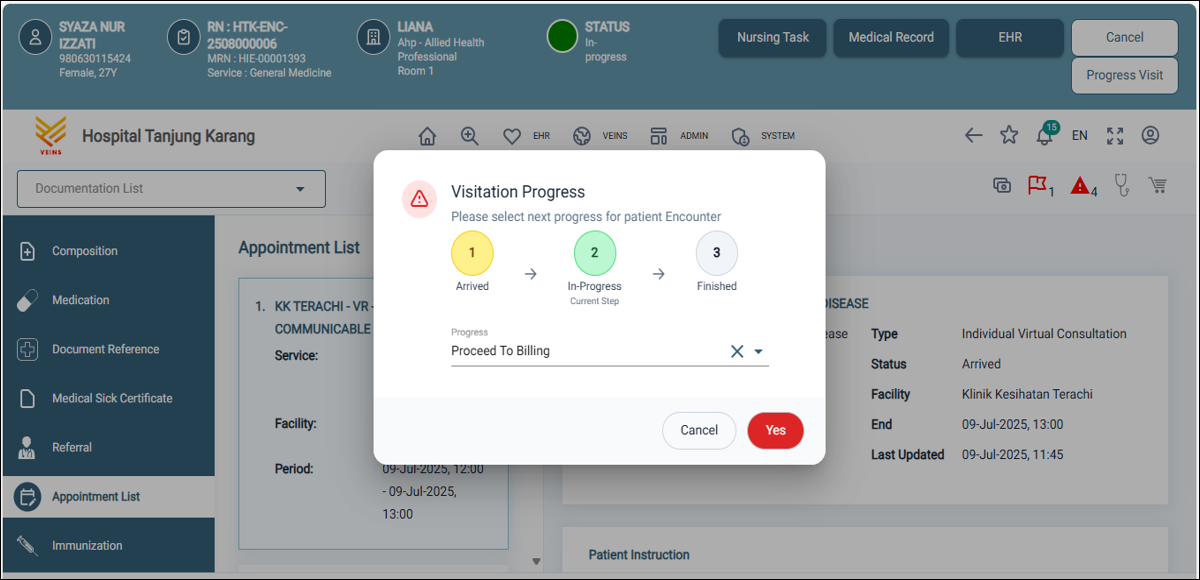Open the shopping cart icon
The height and width of the screenshot is (580, 1200).
[1158, 185]
